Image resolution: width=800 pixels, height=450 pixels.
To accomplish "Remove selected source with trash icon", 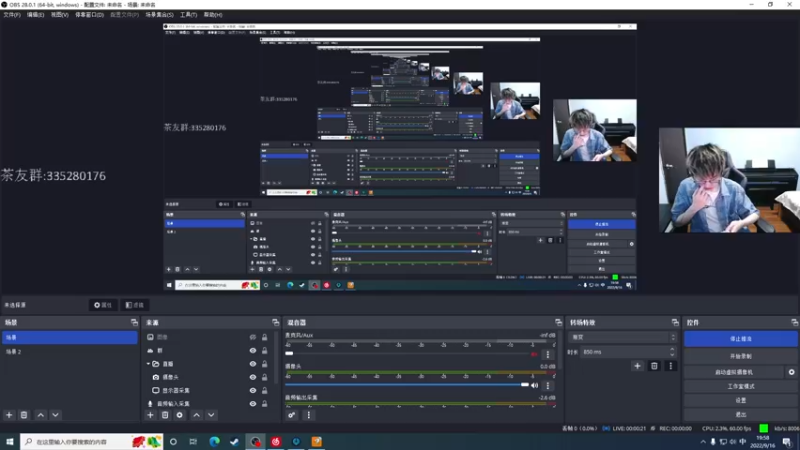I will tap(165, 415).
